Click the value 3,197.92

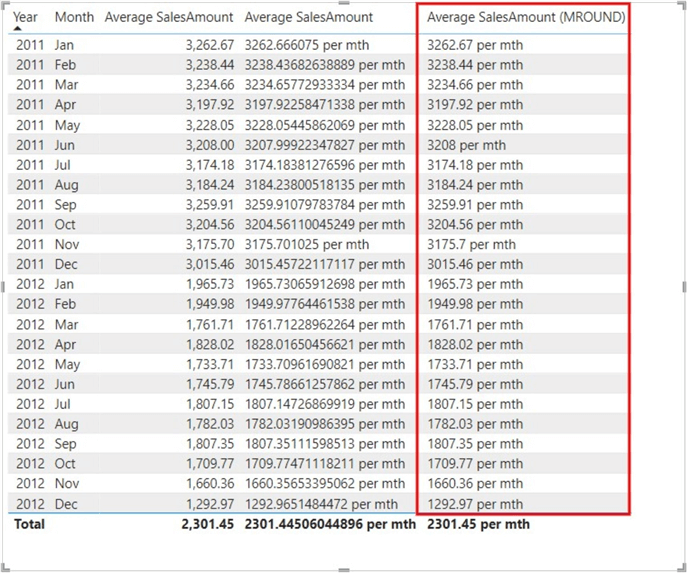click(210, 105)
